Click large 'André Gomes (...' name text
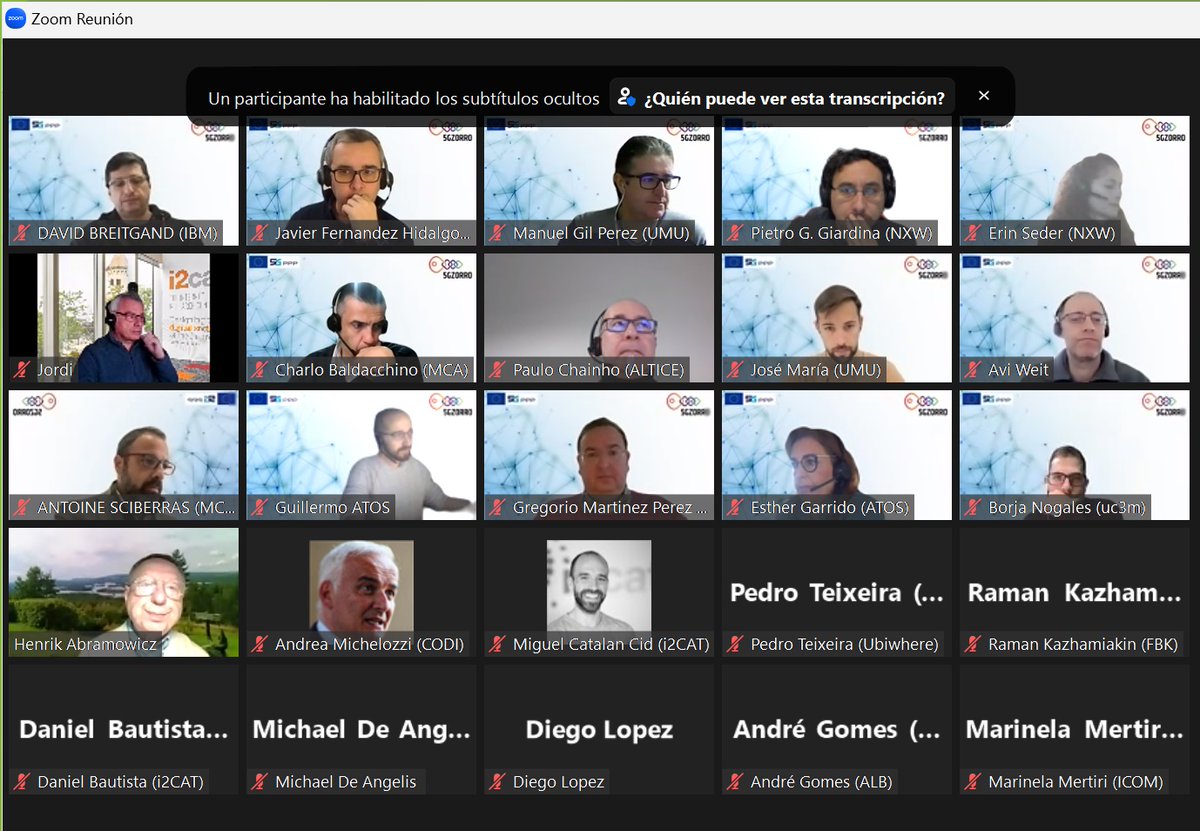Image resolution: width=1200 pixels, height=831 pixels. click(x=838, y=730)
